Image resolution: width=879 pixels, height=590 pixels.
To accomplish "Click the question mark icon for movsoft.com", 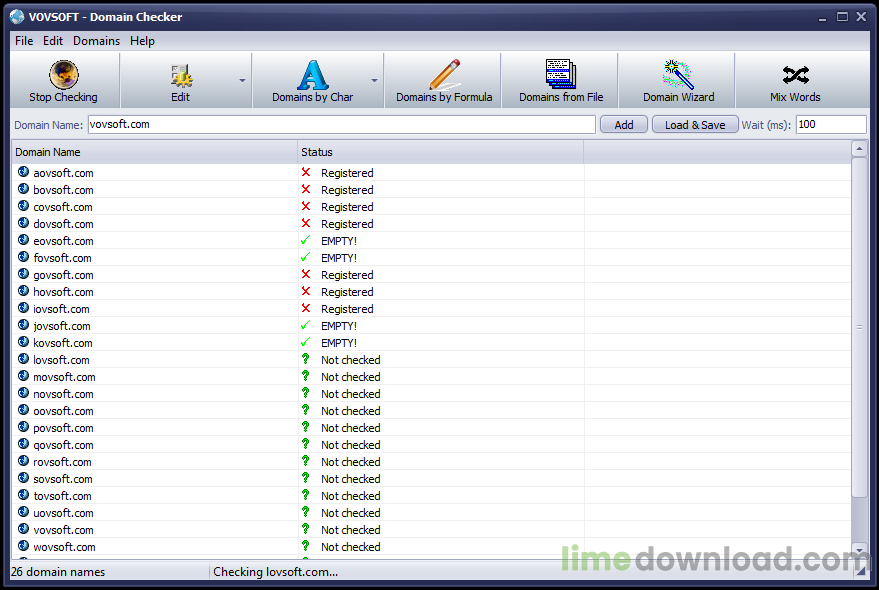I will (x=306, y=376).
